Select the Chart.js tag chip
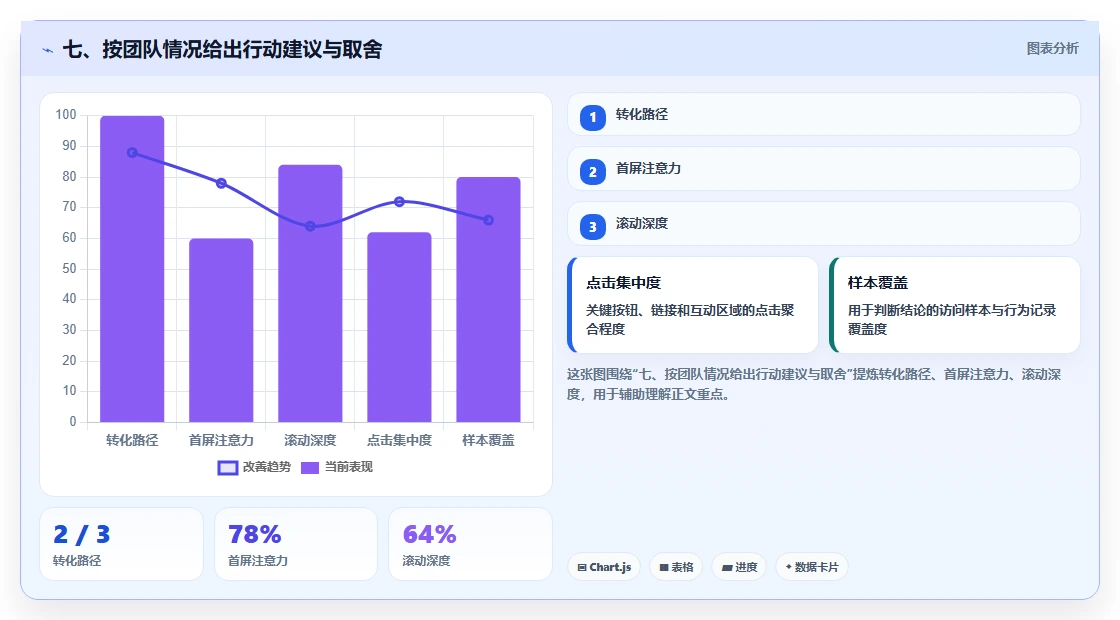The width and height of the screenshot is (1120, 620). pos(604,567)
